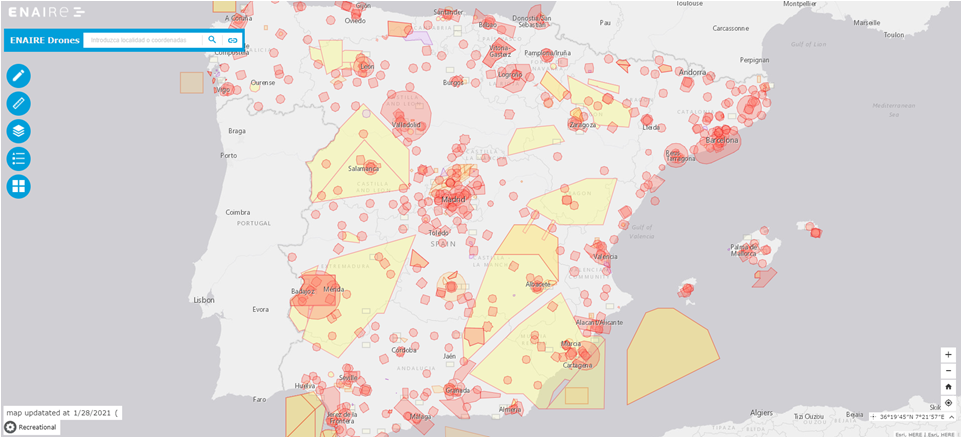Click the coordinates readout 36°19'45"N
This screenshot has width=962, height=438.
coord(912,417)
